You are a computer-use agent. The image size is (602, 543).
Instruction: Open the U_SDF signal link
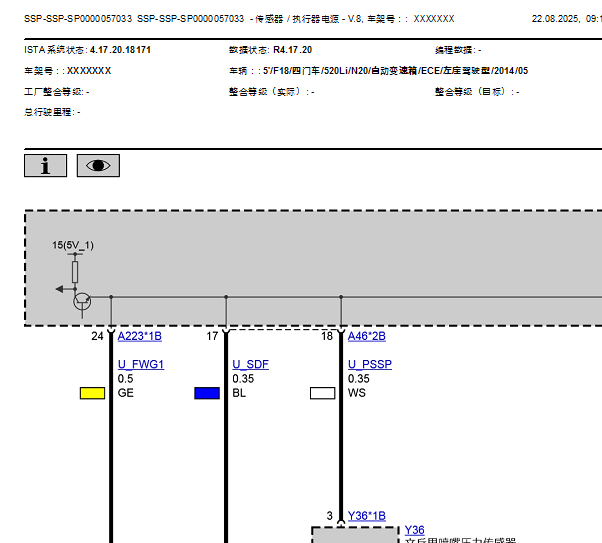pos(250,364)
